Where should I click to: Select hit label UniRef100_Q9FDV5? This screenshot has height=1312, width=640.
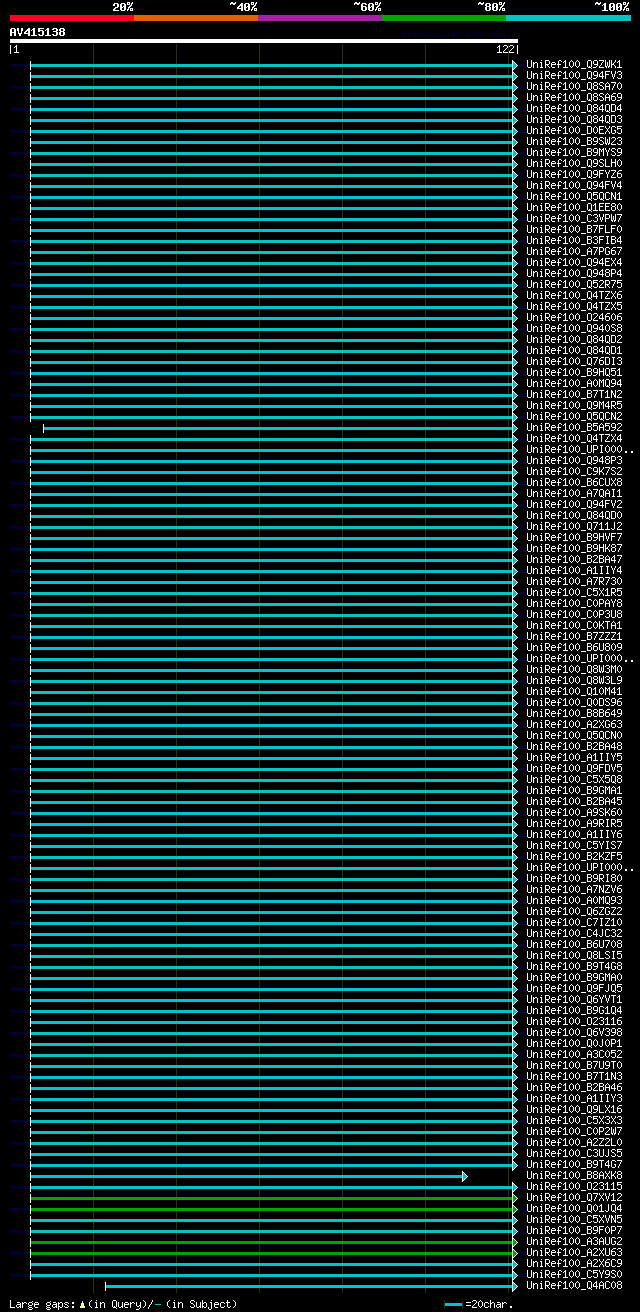[574, 769]
